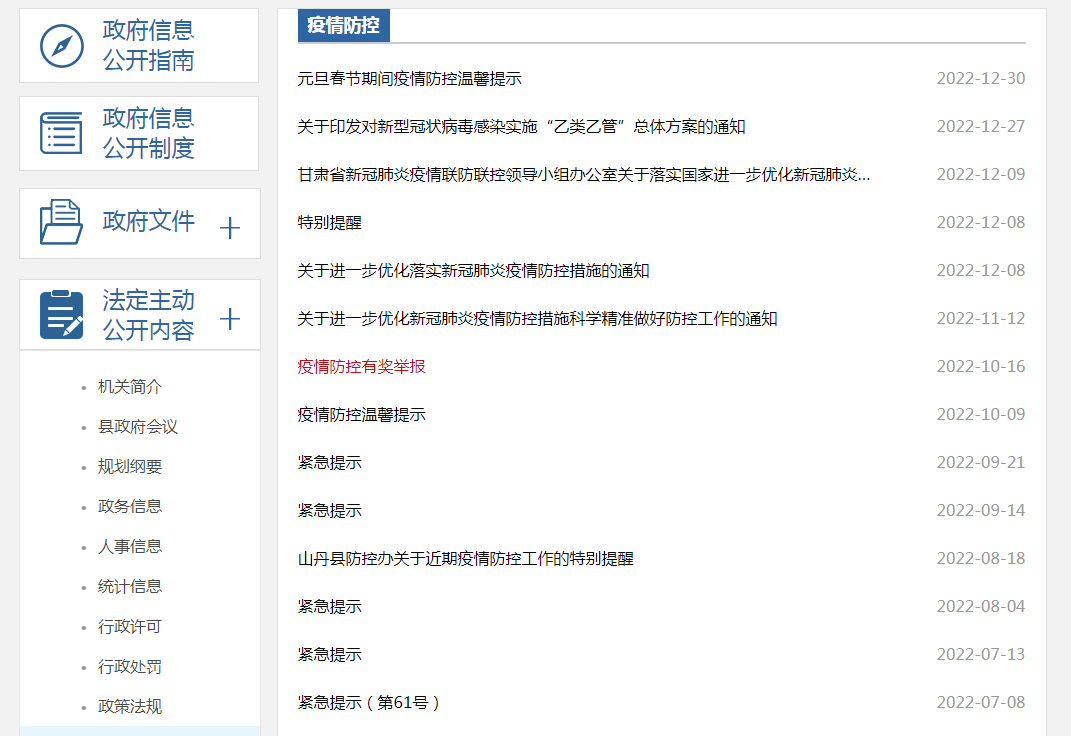This screenshot has height=736, width=1071.
Task: Click the date 2022-12-30
Action: point(980,79)
